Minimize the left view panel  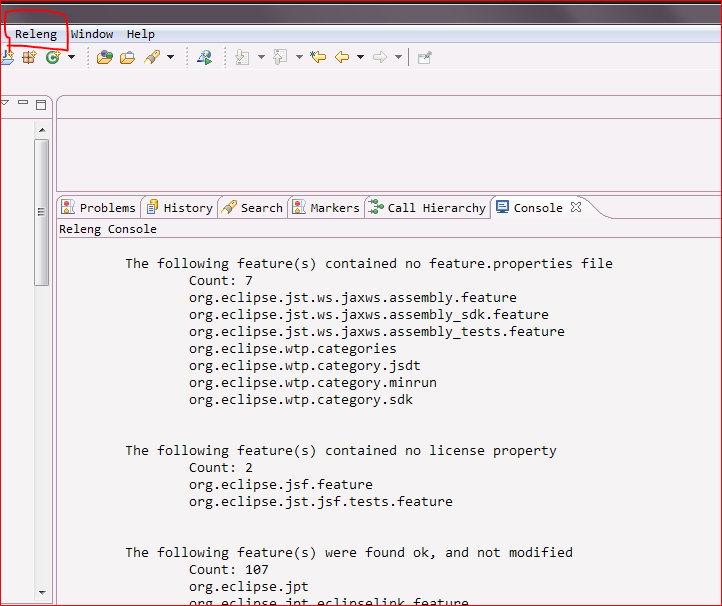pyautogui.click(x=23, y=102)
